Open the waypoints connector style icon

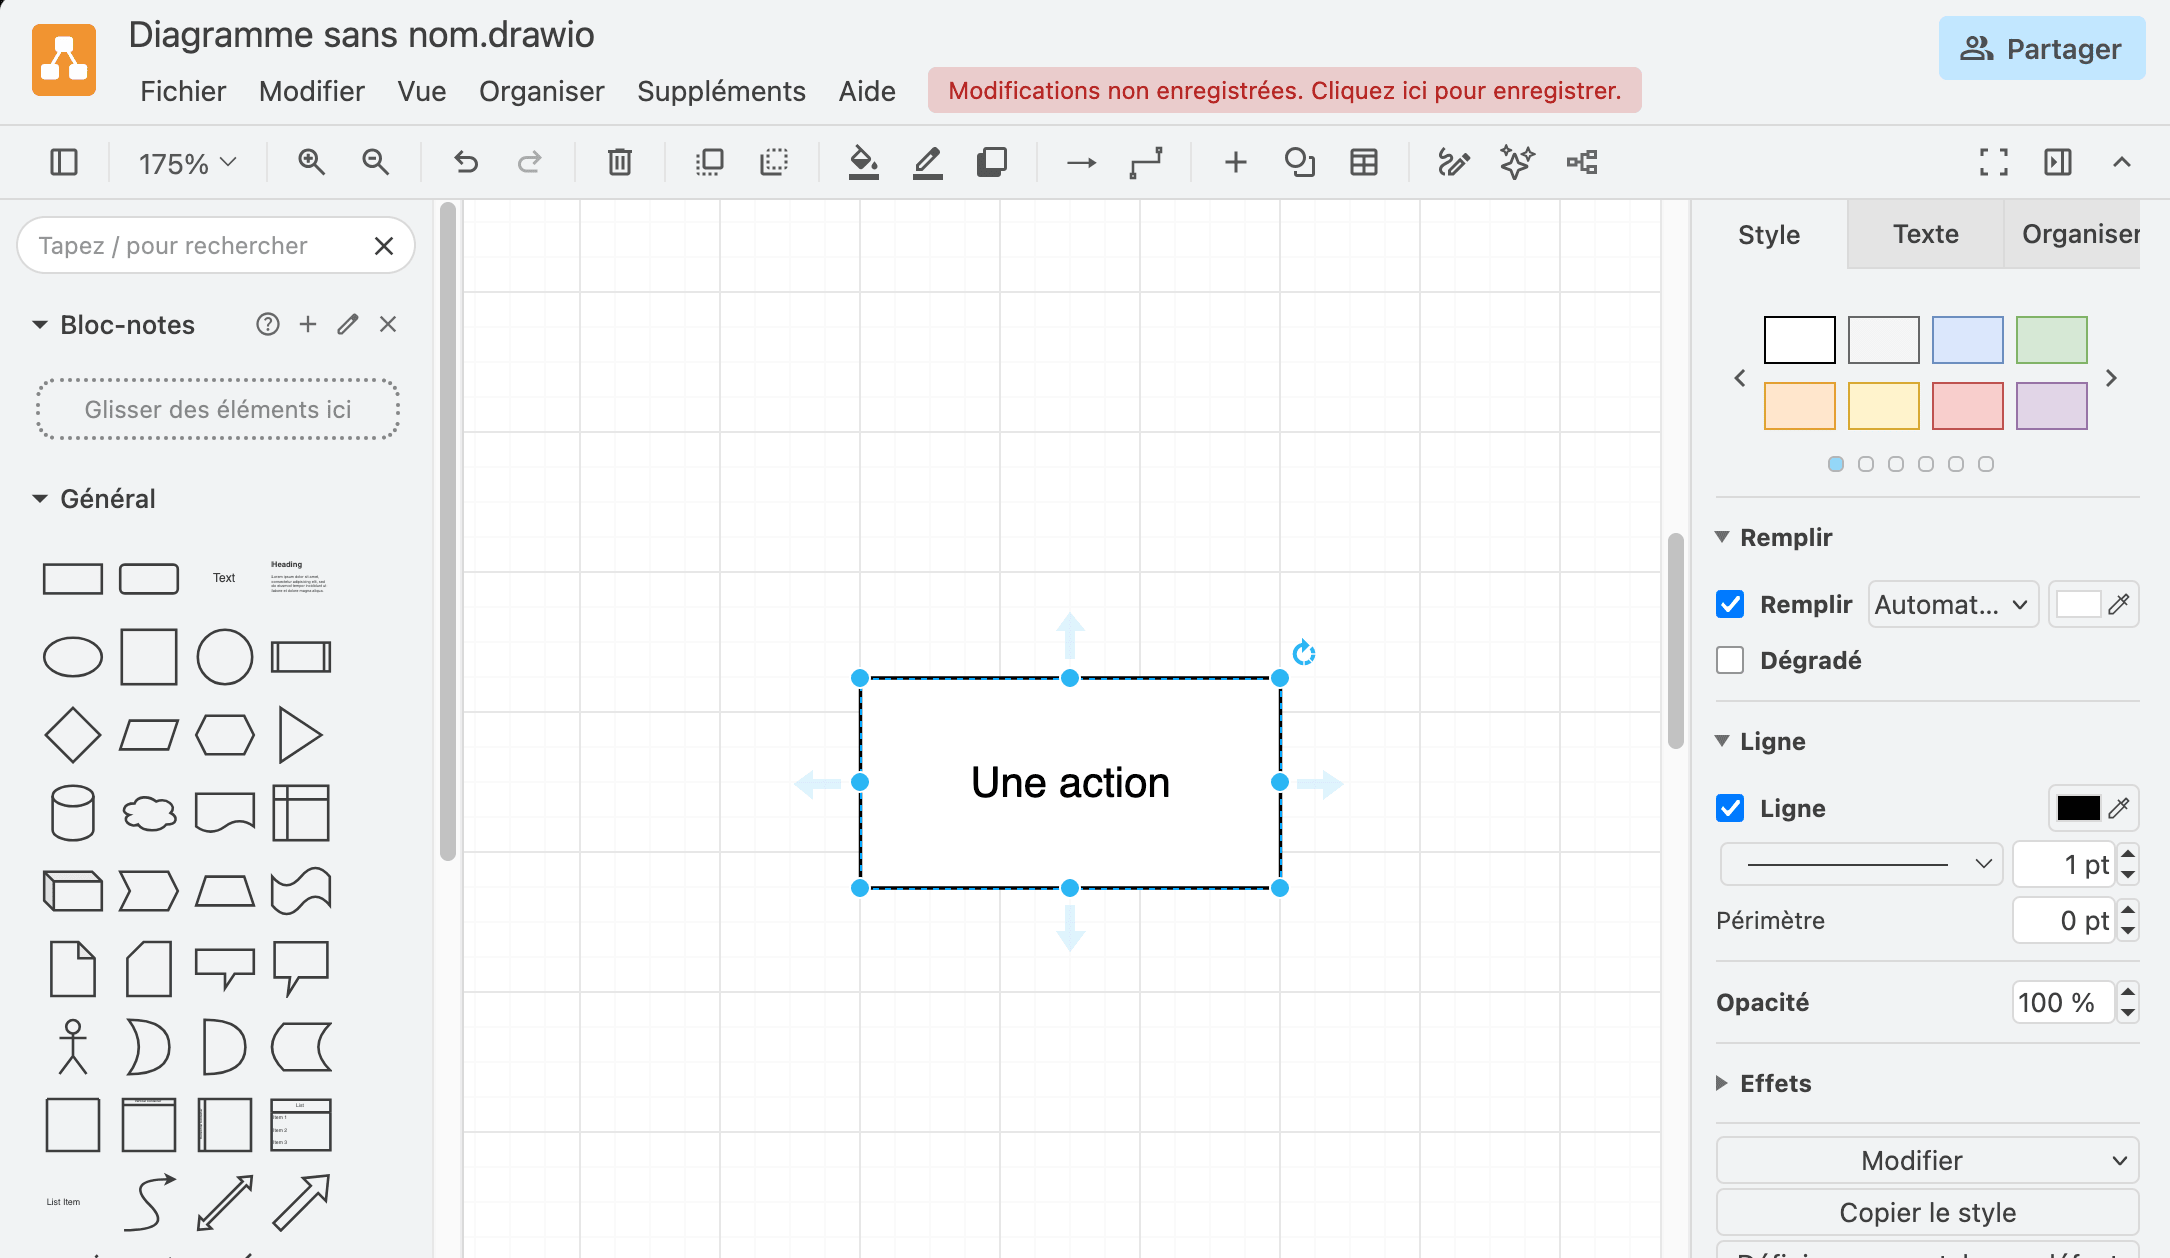point(1146,162)
